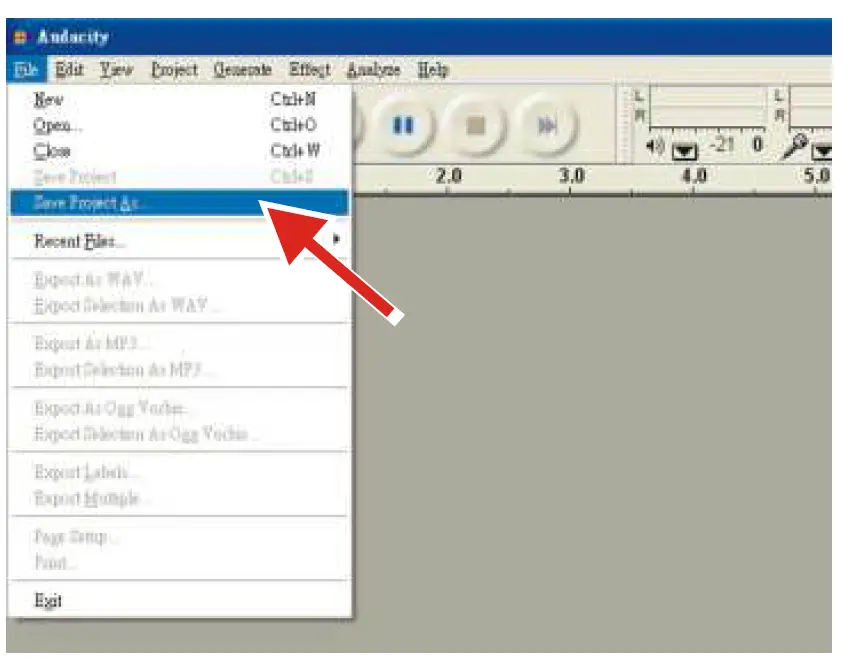Select Save Project As... menu entry
Screen dimensions: 851x660
pyautogui.click(x=179, y=203)
